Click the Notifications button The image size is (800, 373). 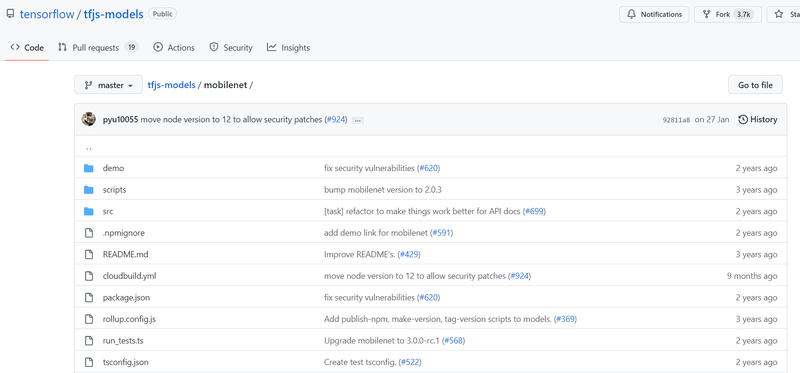click(x=654, y=14)
